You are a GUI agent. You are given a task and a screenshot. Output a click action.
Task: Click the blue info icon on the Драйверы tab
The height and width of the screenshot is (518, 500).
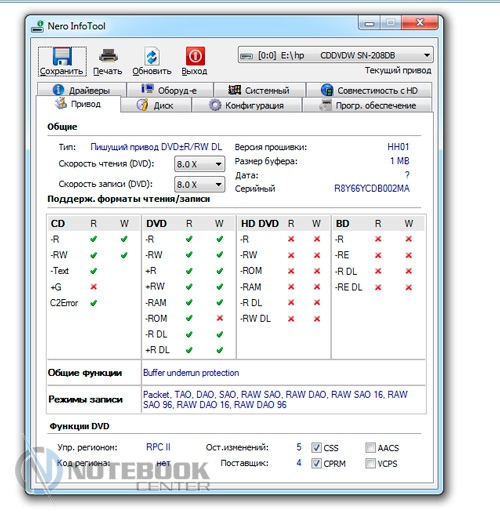point(58,90)
